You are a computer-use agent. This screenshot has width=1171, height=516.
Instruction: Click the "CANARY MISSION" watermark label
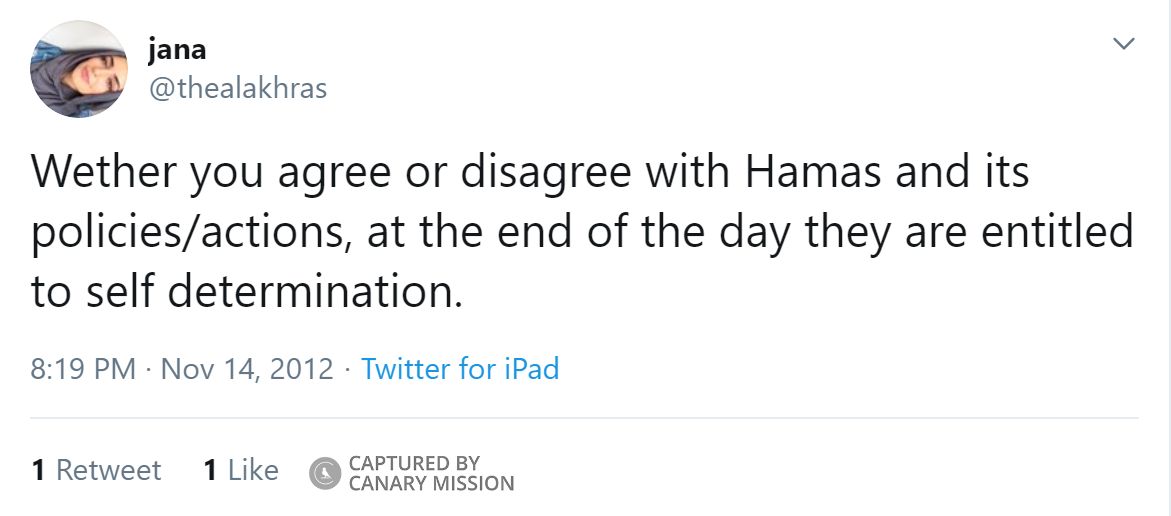(x=431, y=484)
